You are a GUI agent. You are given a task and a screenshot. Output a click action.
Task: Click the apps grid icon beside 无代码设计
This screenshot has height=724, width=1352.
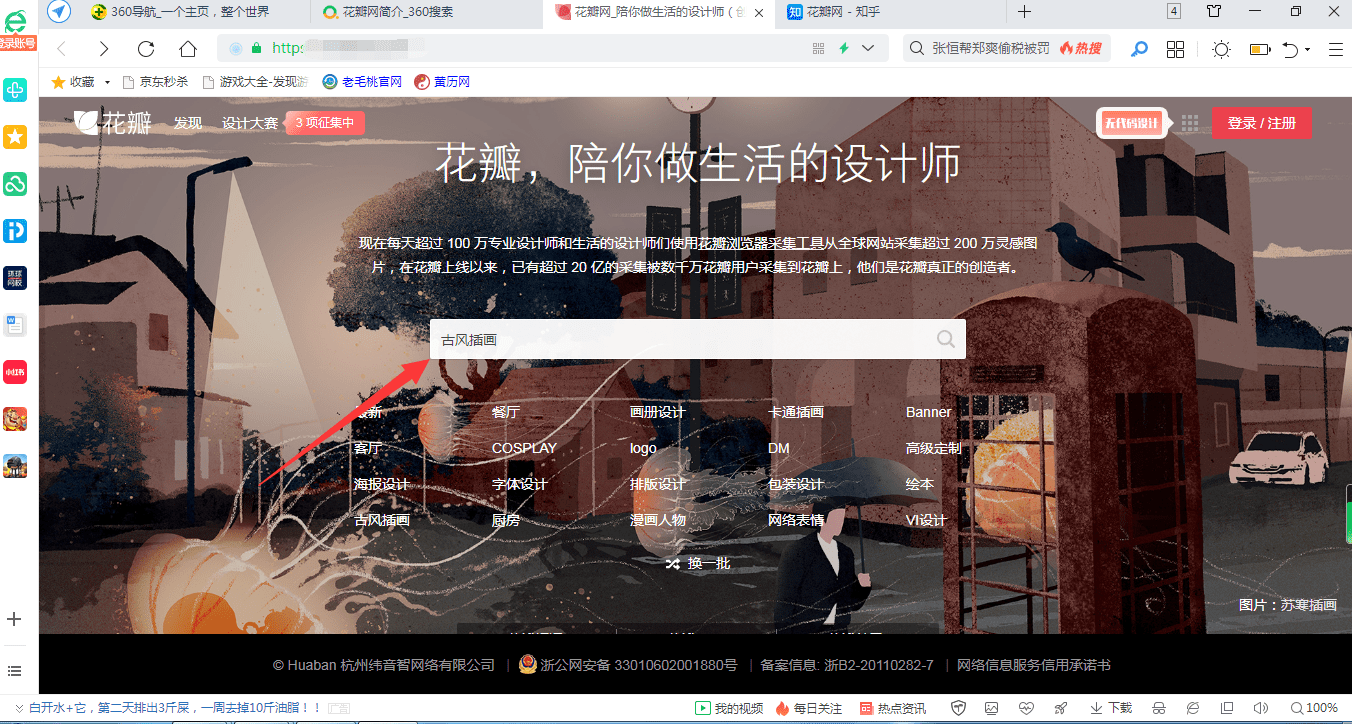pos(1190,122)
